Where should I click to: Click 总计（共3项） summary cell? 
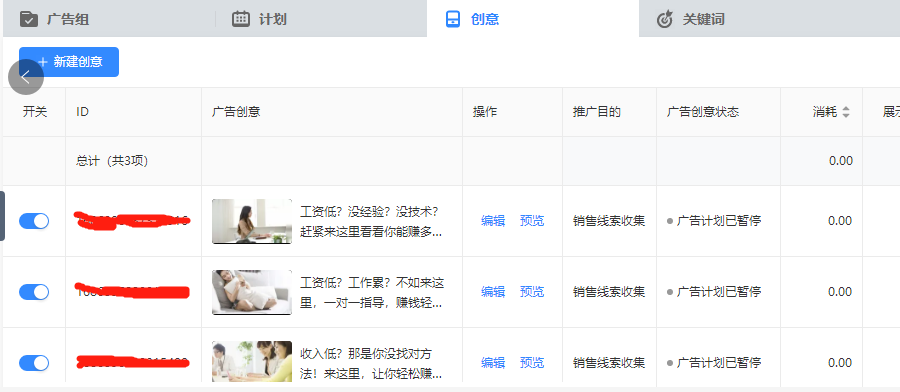pos(112,161)
